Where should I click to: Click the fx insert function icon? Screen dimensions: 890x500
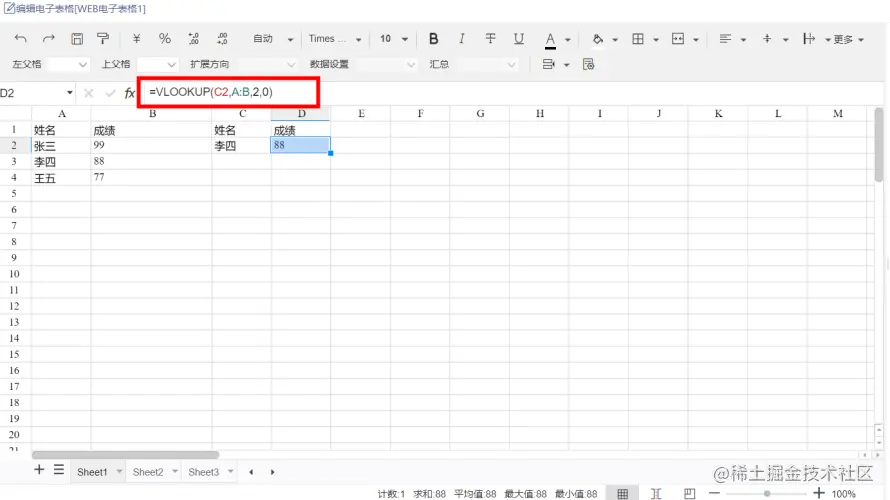tap(130, 93)
